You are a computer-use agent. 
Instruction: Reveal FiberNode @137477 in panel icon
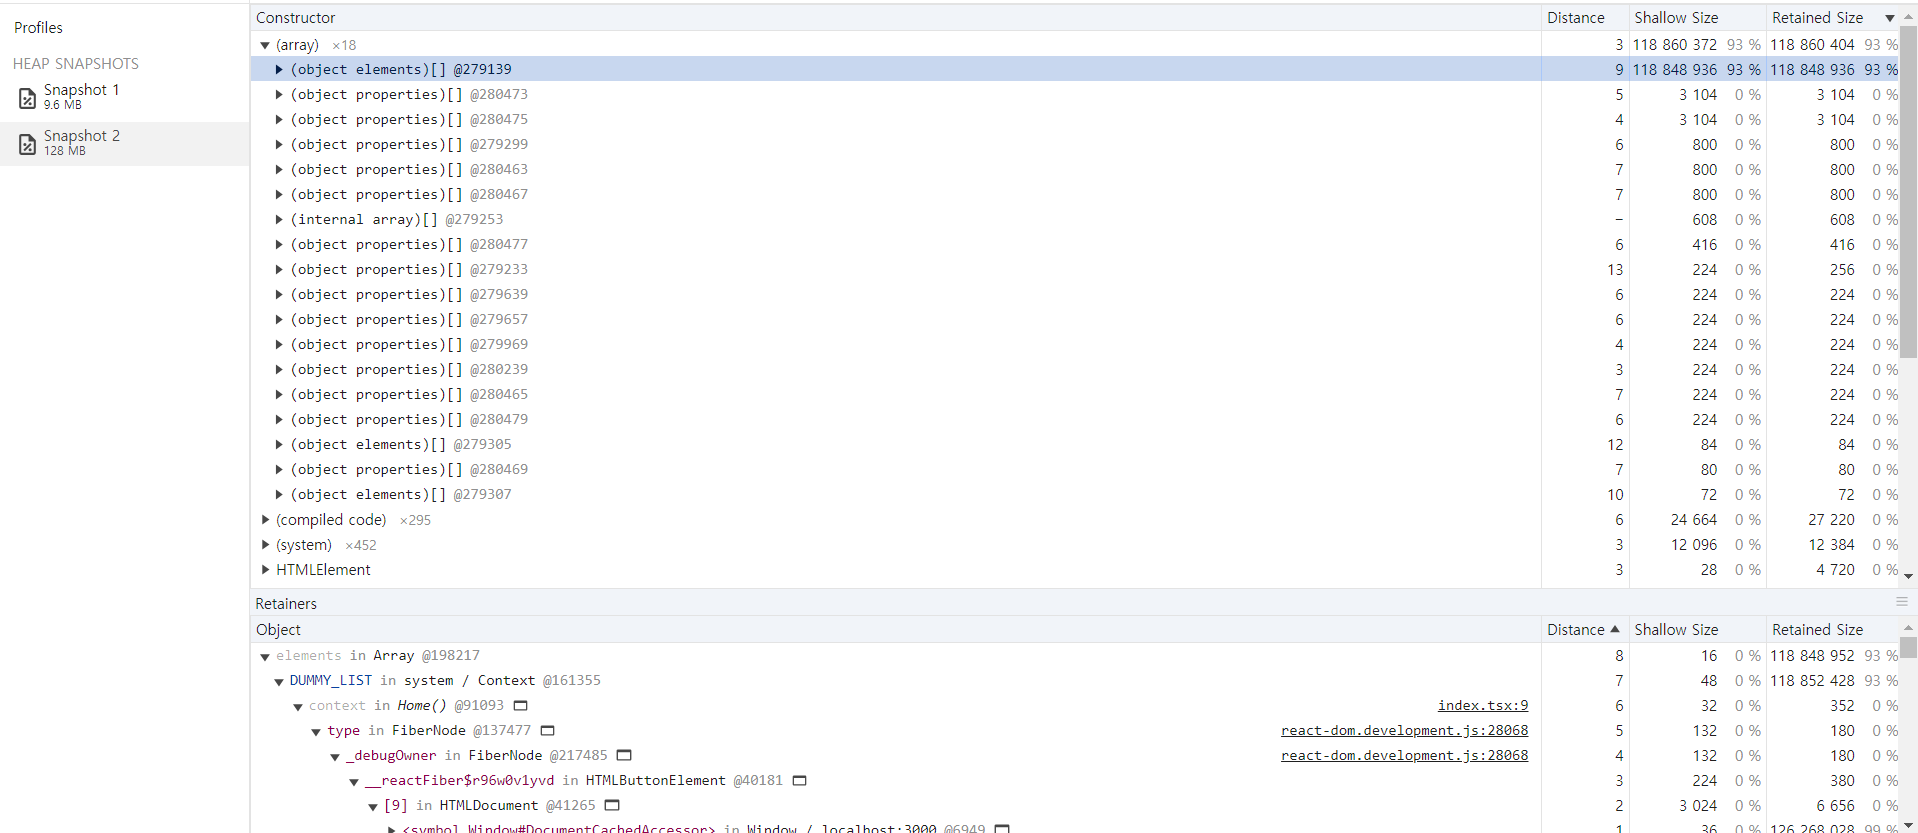point(548,731)
